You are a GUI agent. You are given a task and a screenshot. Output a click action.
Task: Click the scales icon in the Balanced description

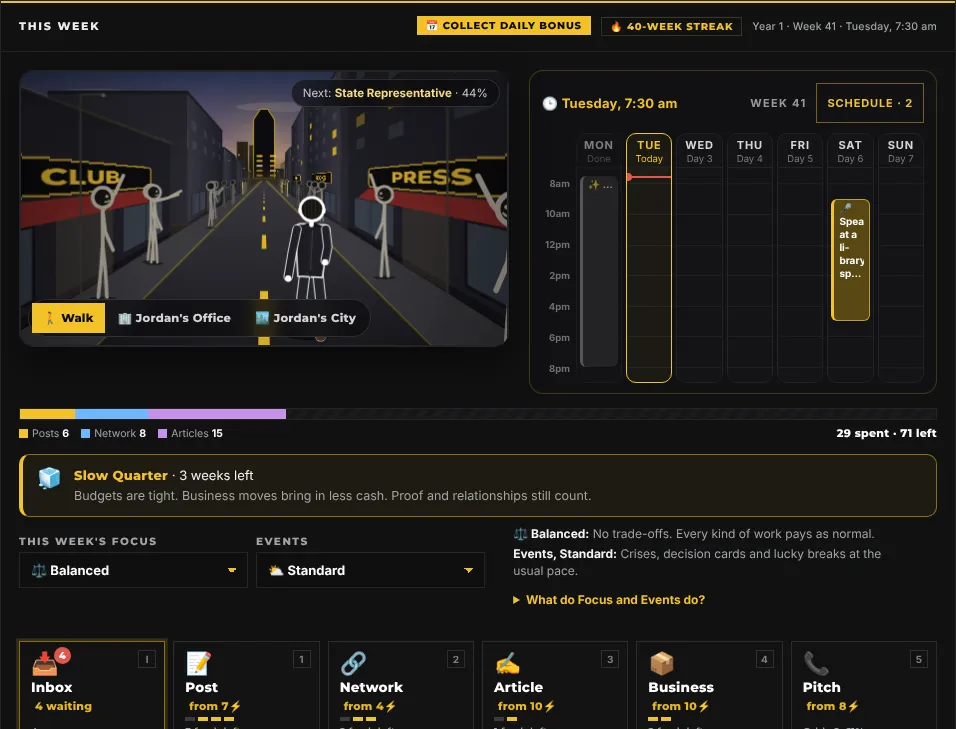coord(520,534)
